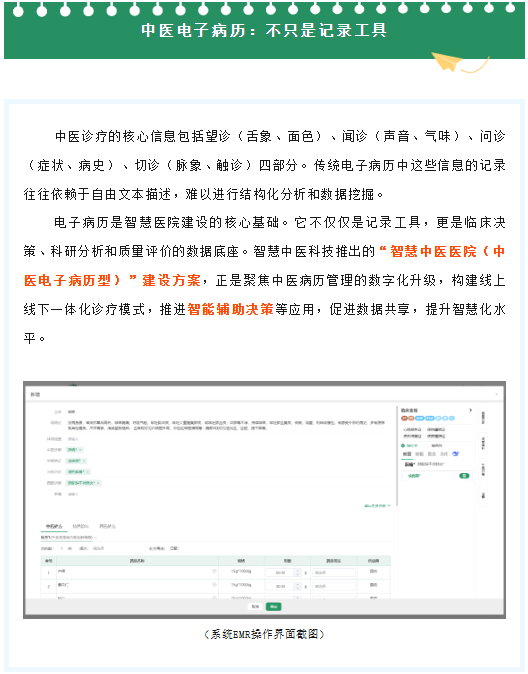Click the green badge in the recommendation card
Screen dimensions: 528x674
[x=464, y=476]
